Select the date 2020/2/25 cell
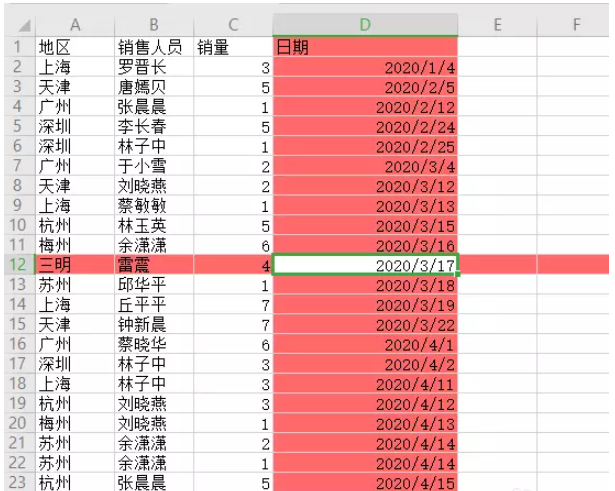The image size is (615, 491). click(365, 146)
